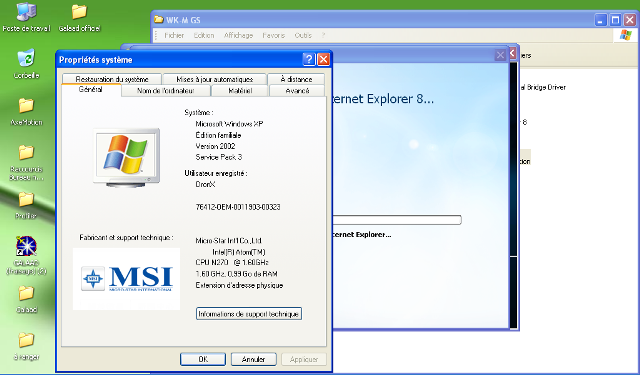640x375 pixels.
Task: Switch to the Matériel tab
Action: point(240,91)
